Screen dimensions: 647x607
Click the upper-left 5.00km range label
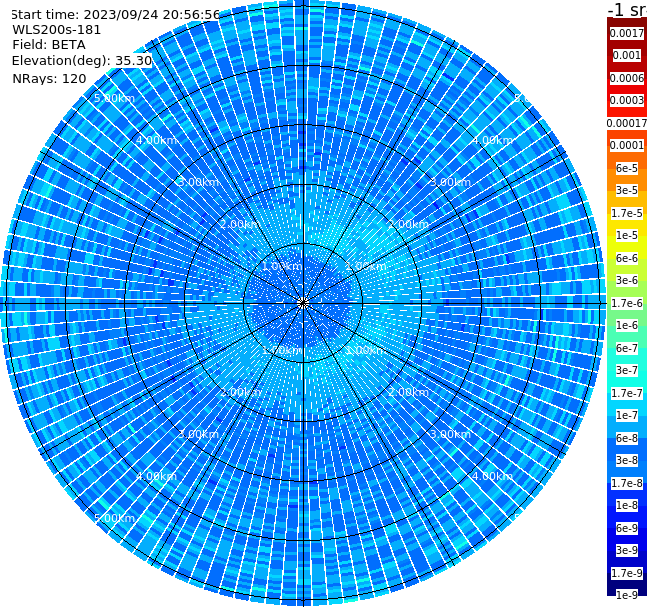point(114,98)
